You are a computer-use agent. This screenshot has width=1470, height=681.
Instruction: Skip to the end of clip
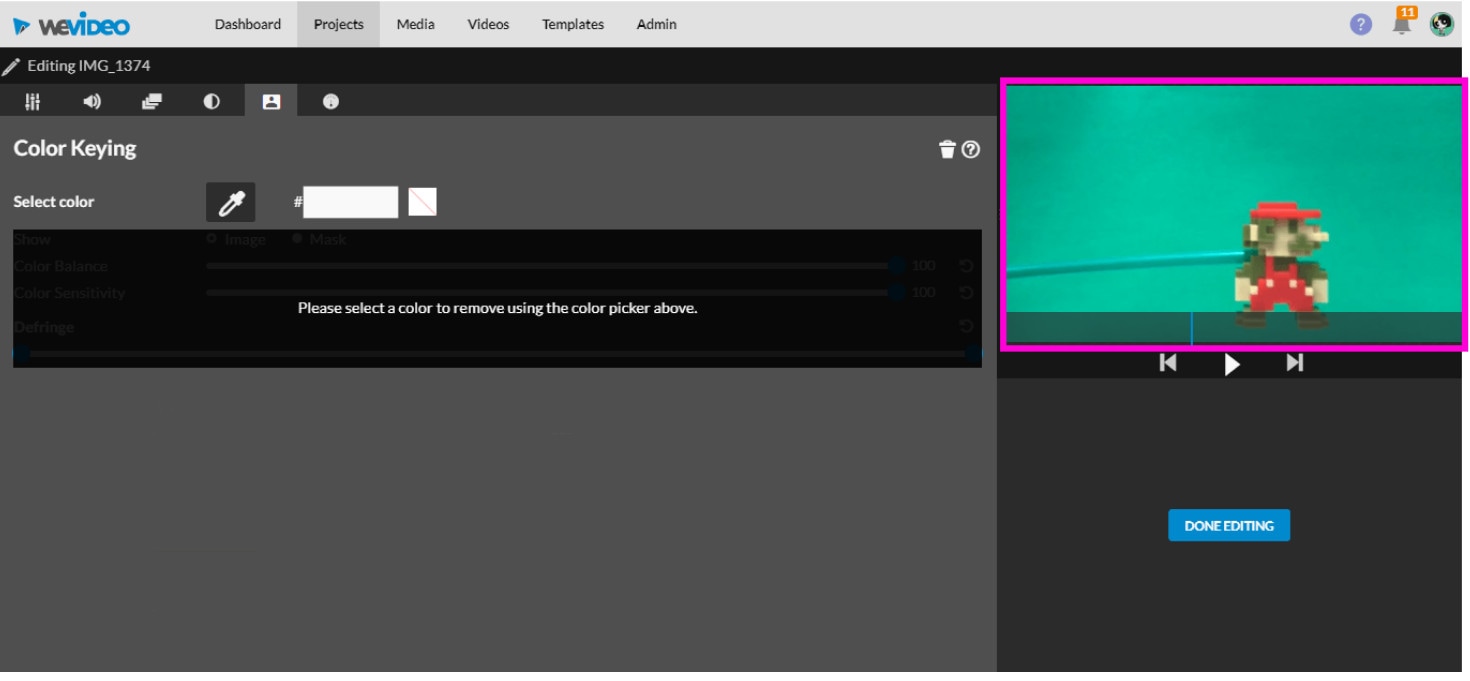click(x=1295, y=363)
